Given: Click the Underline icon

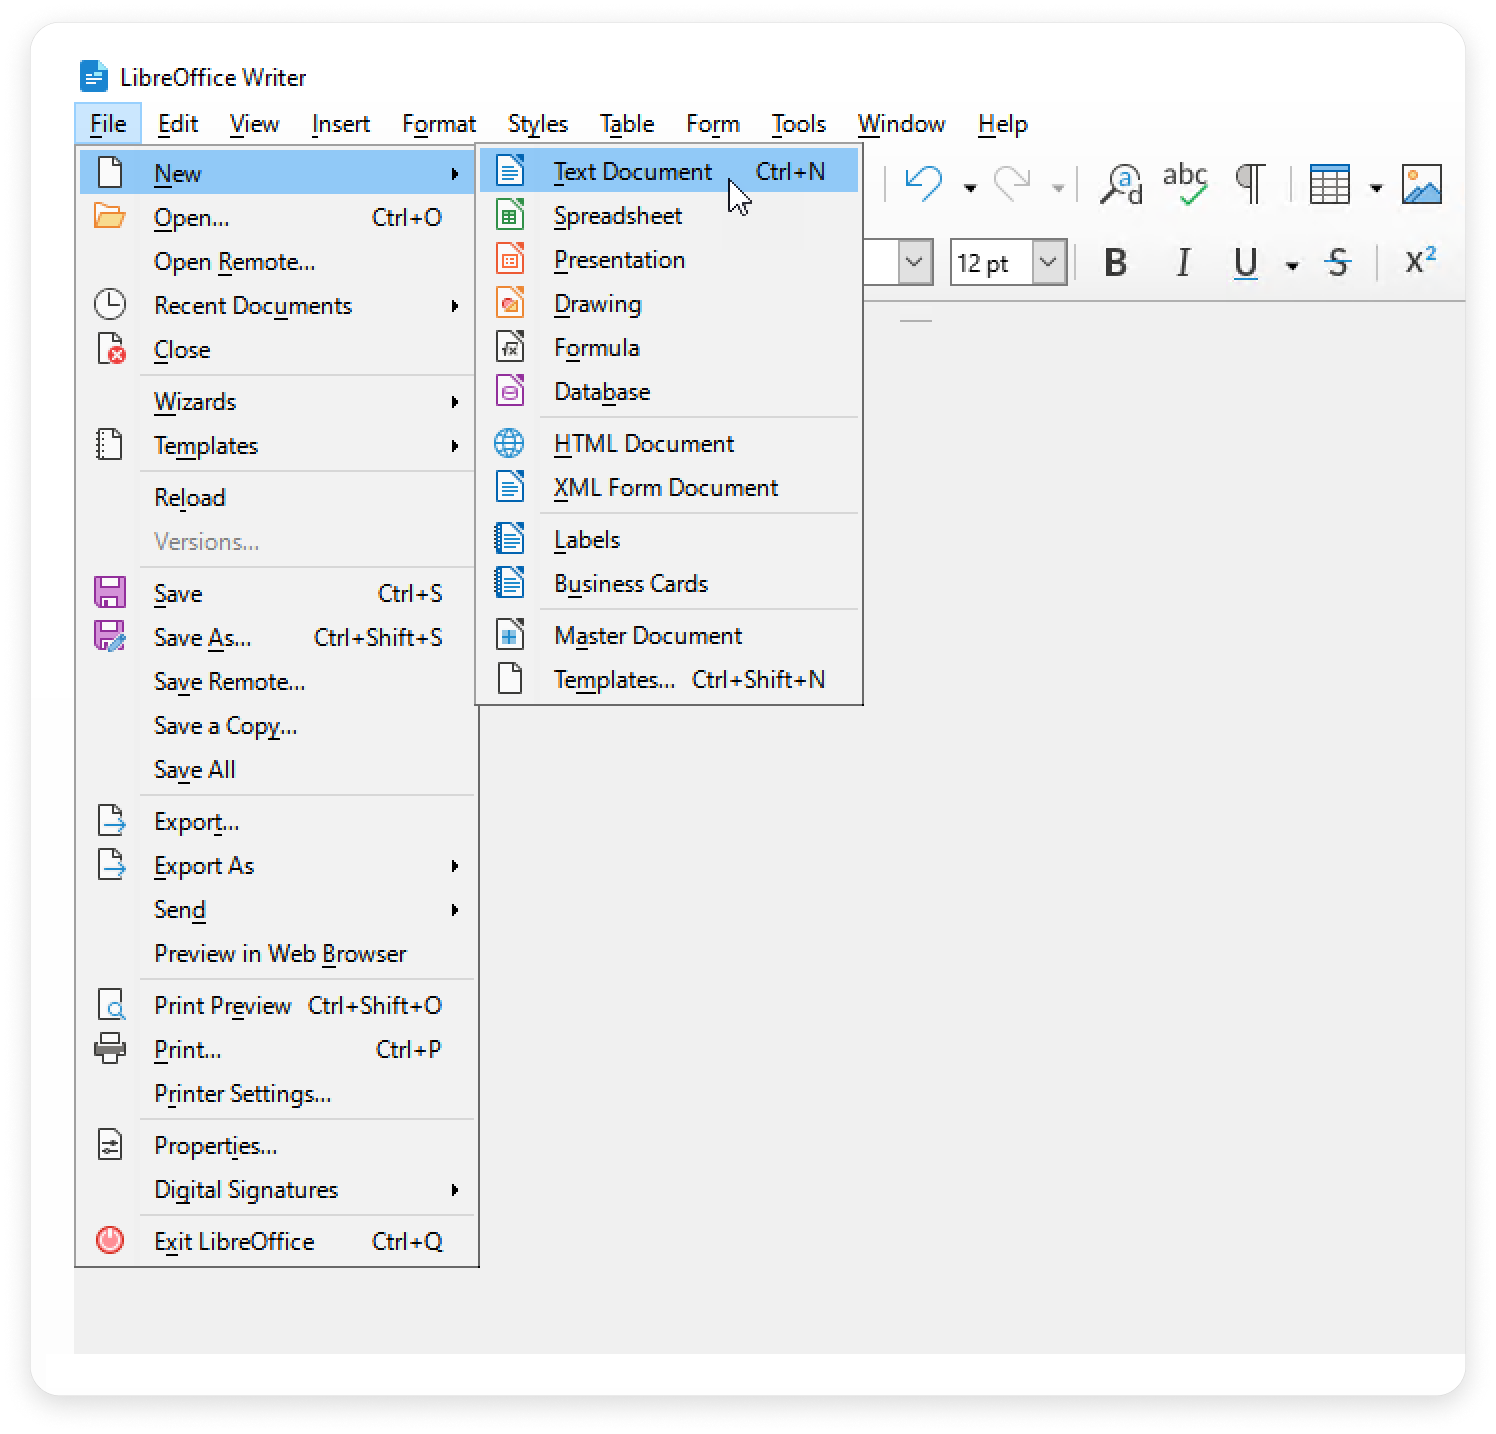Looking at the screenshot, I should [x=1245, y=263].
